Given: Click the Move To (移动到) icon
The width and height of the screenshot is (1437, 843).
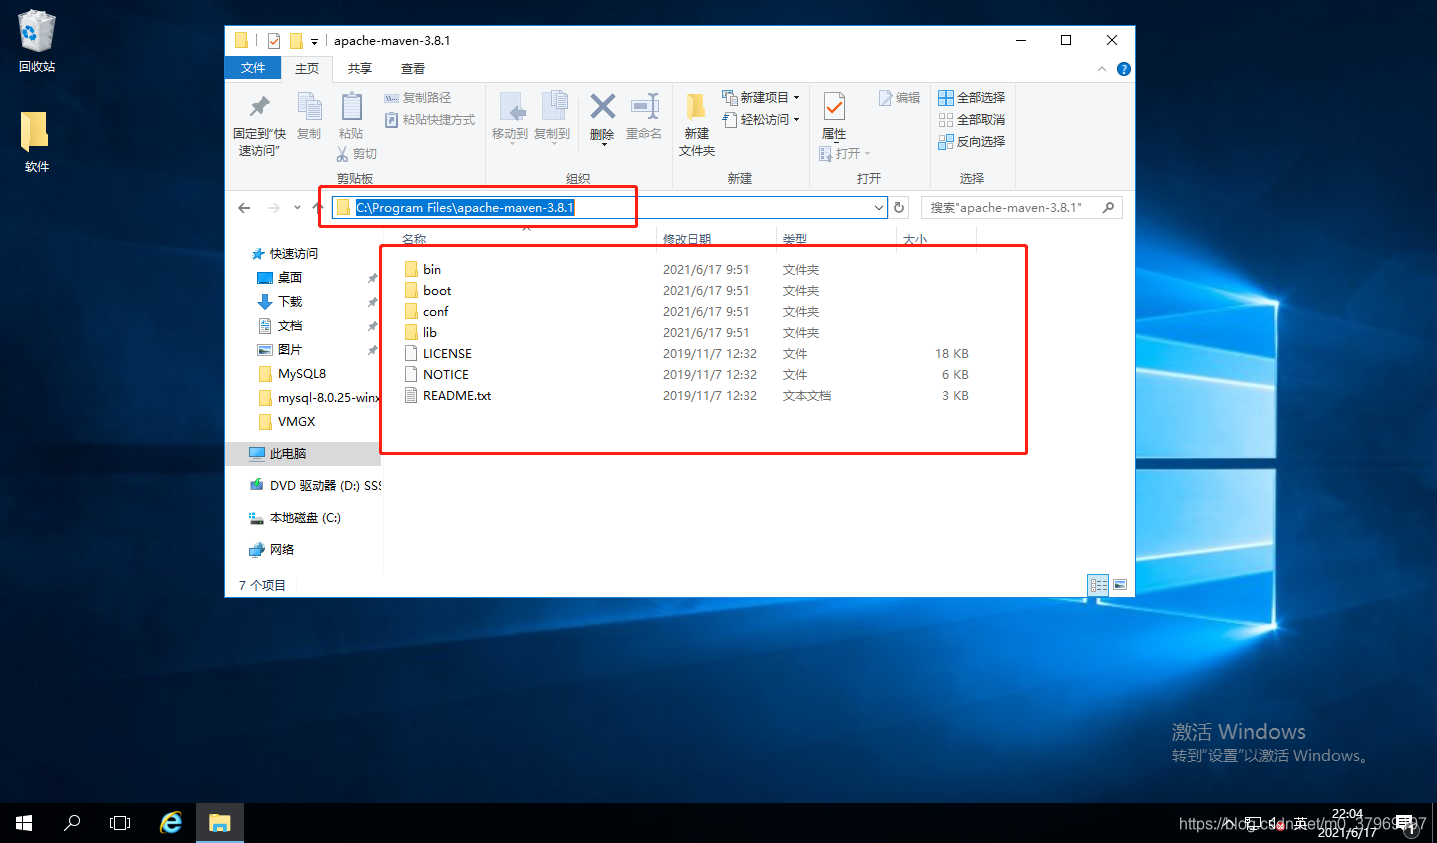Looking at the screenshot, I should point(511,106).
